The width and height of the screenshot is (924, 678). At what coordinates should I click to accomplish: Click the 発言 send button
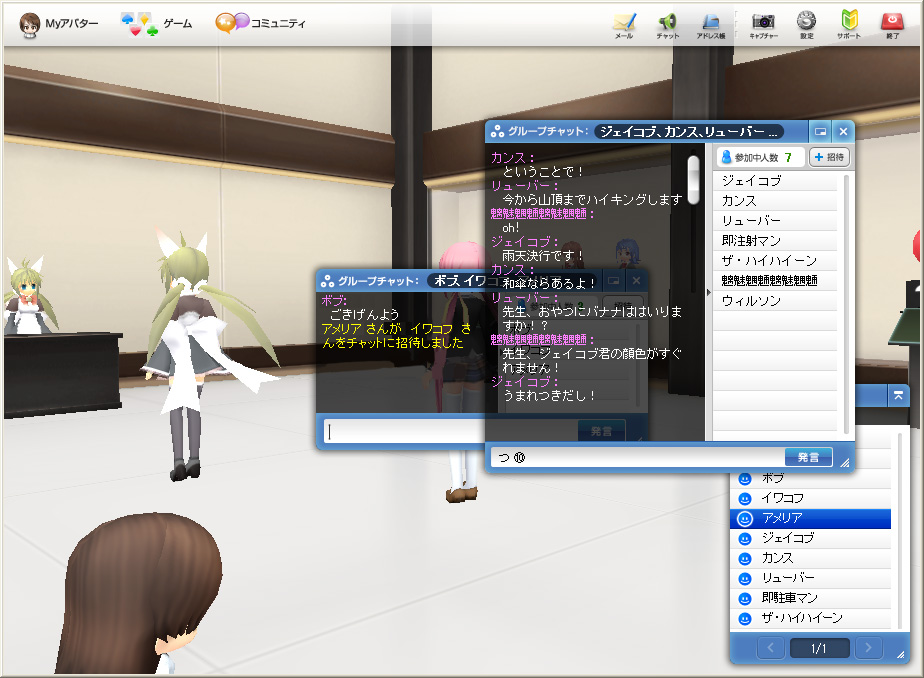tap(808, 457)
